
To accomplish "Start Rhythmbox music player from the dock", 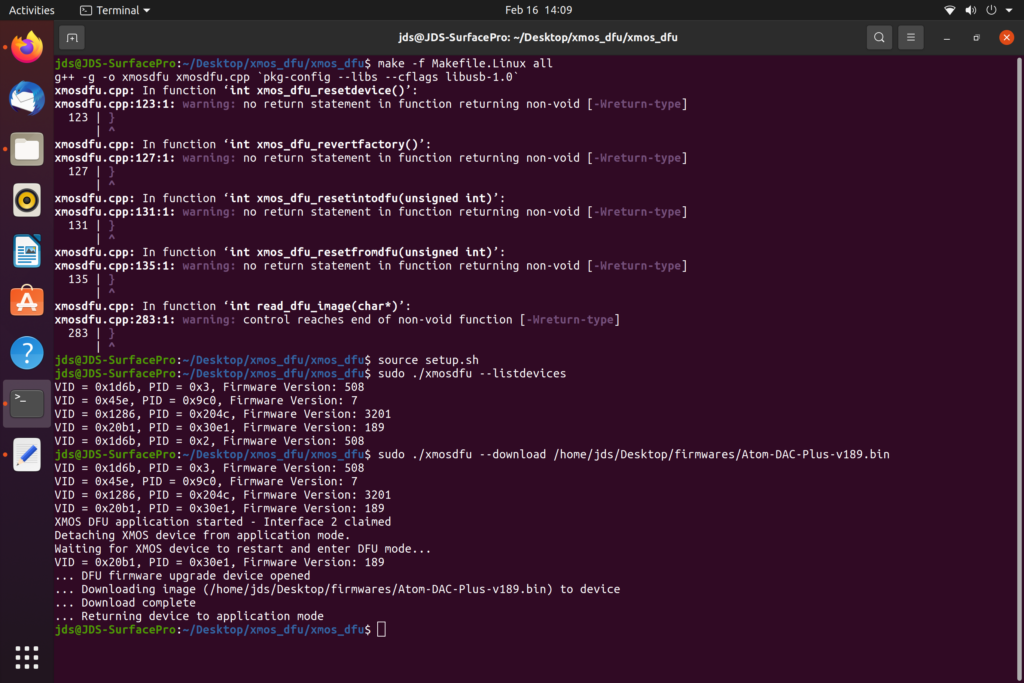I will tap(26, 199).
